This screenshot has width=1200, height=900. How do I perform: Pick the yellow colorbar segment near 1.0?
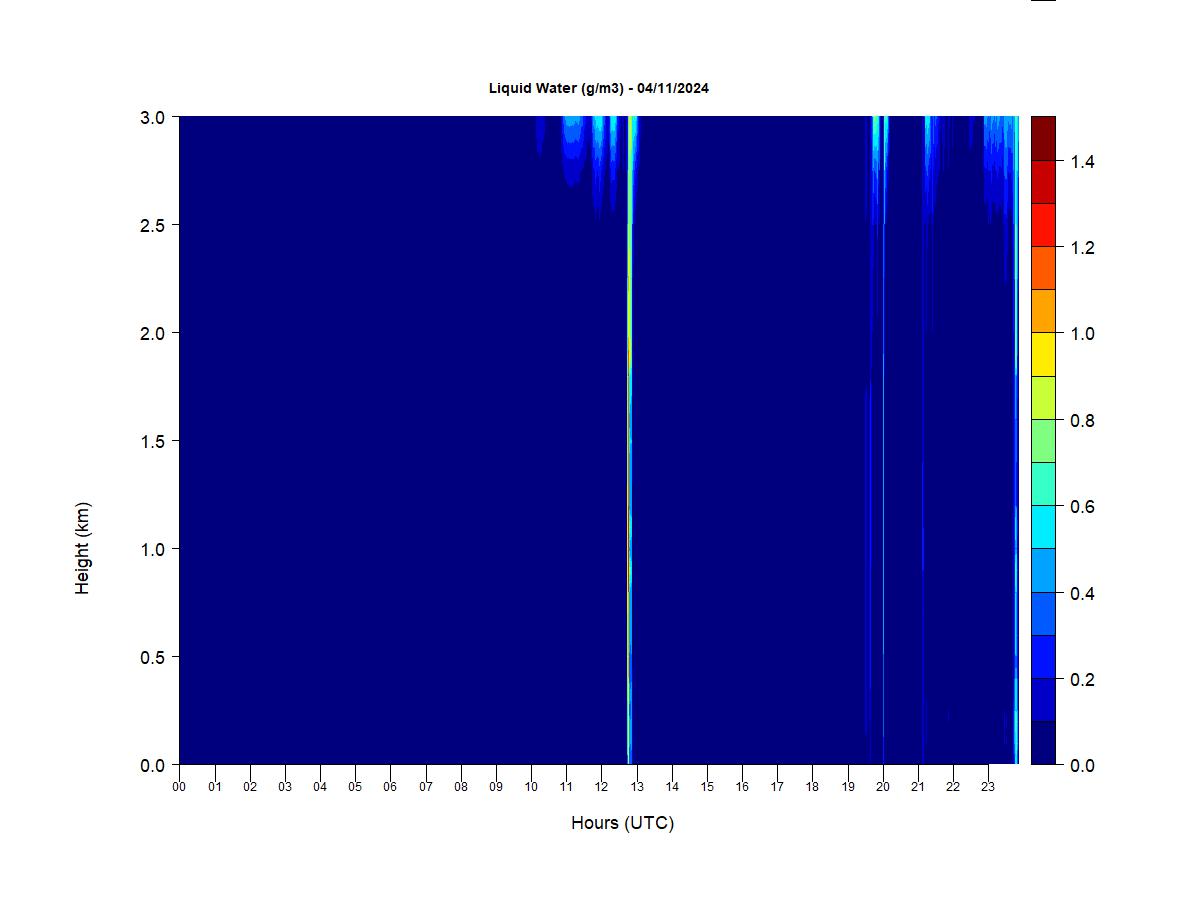[1043, 354]
